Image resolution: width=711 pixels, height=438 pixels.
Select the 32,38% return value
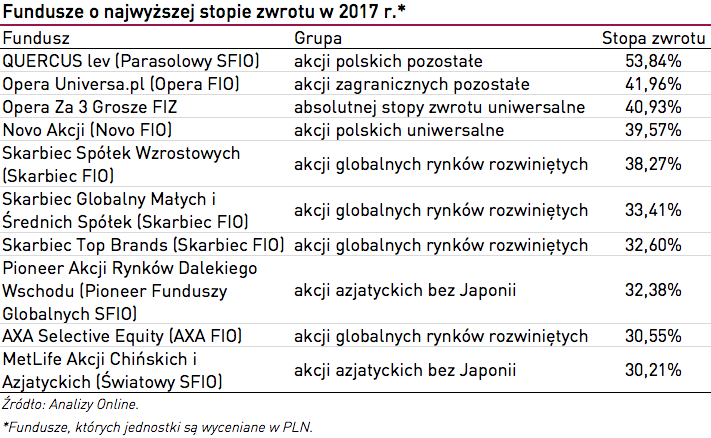[653, 290]
